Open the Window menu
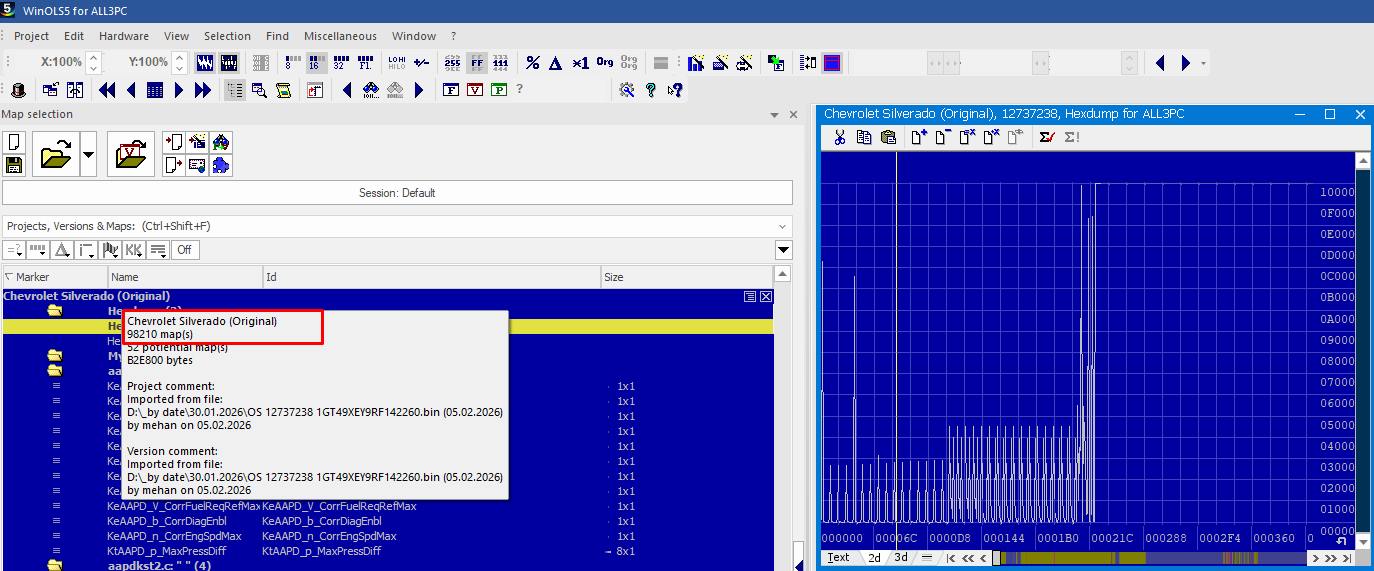Image resolution: width=1374 pixels, height=571 pixels. 414,36
